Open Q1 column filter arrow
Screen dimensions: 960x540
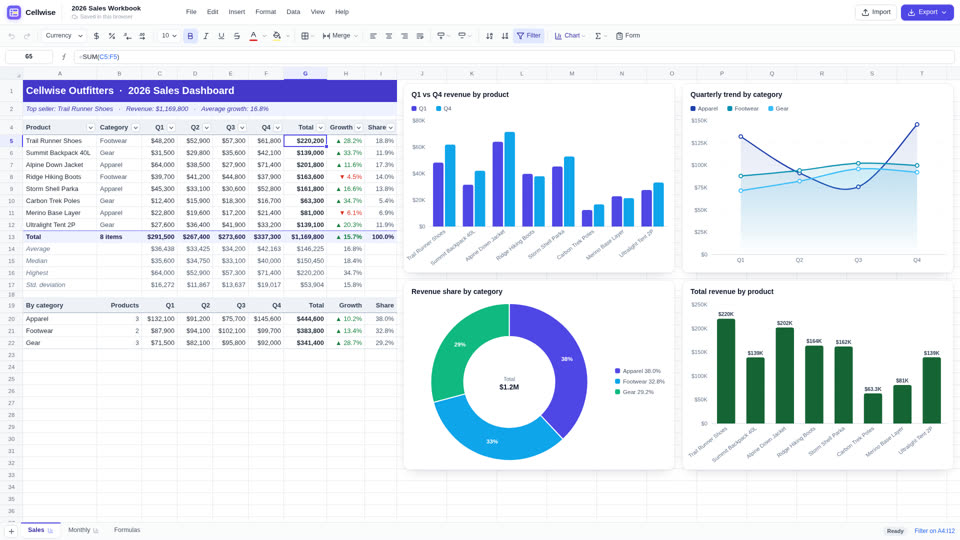(x=171, y=128)
